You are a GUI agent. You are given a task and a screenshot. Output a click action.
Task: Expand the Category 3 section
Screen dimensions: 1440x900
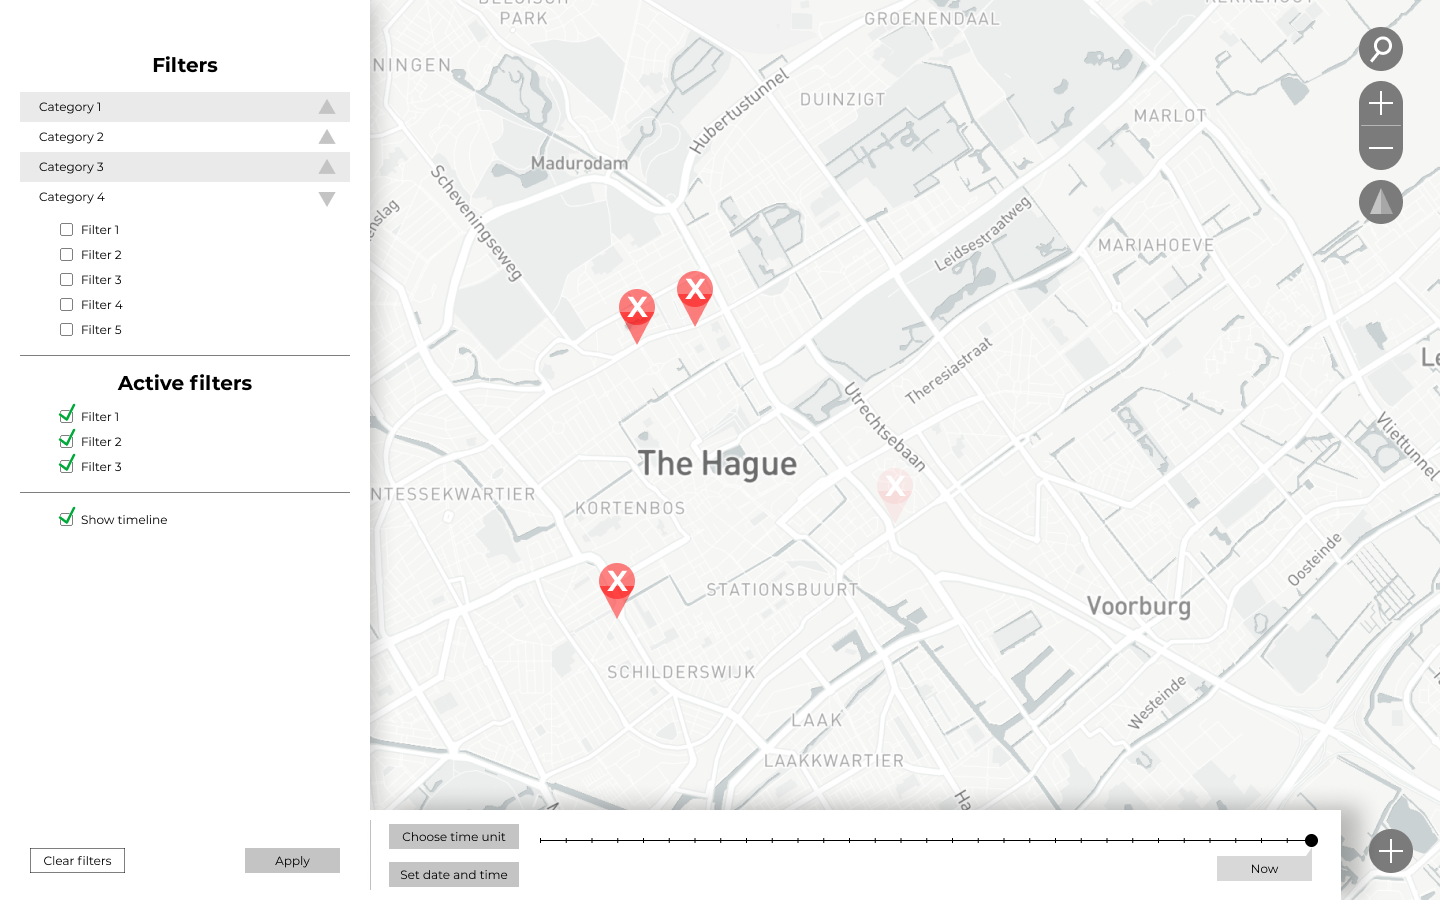click(326, 166)
